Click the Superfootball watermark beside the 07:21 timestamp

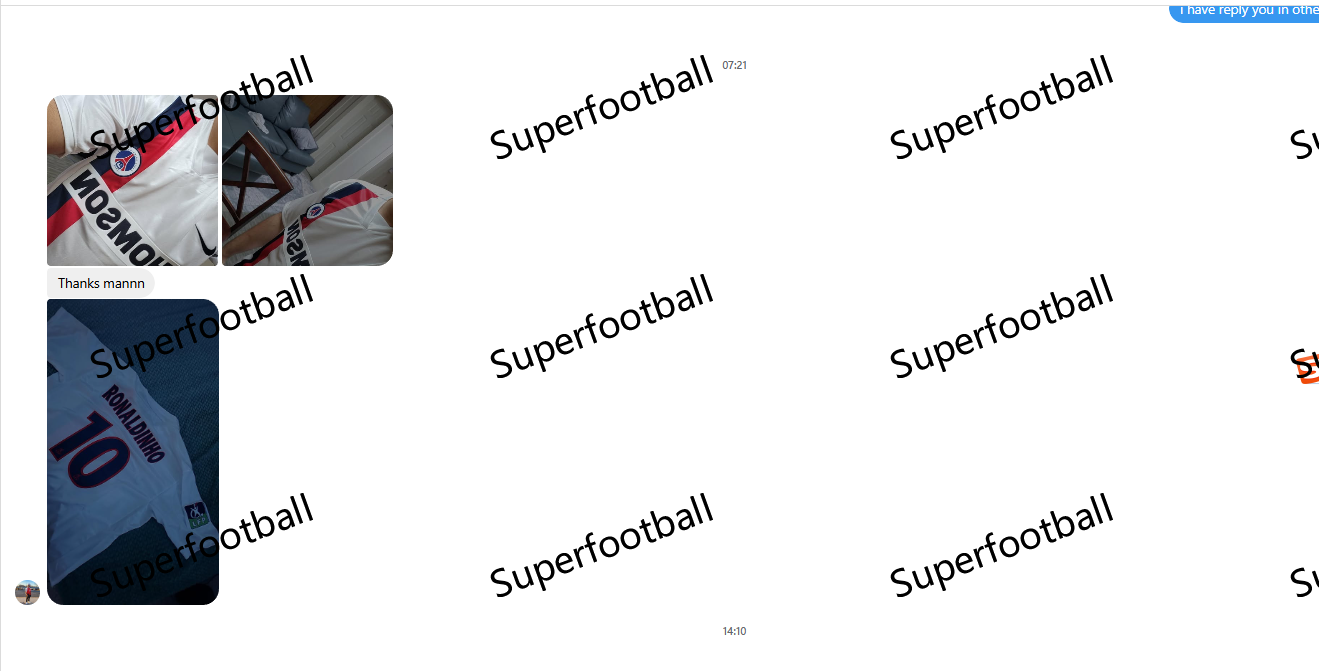(x=602, y=109)
